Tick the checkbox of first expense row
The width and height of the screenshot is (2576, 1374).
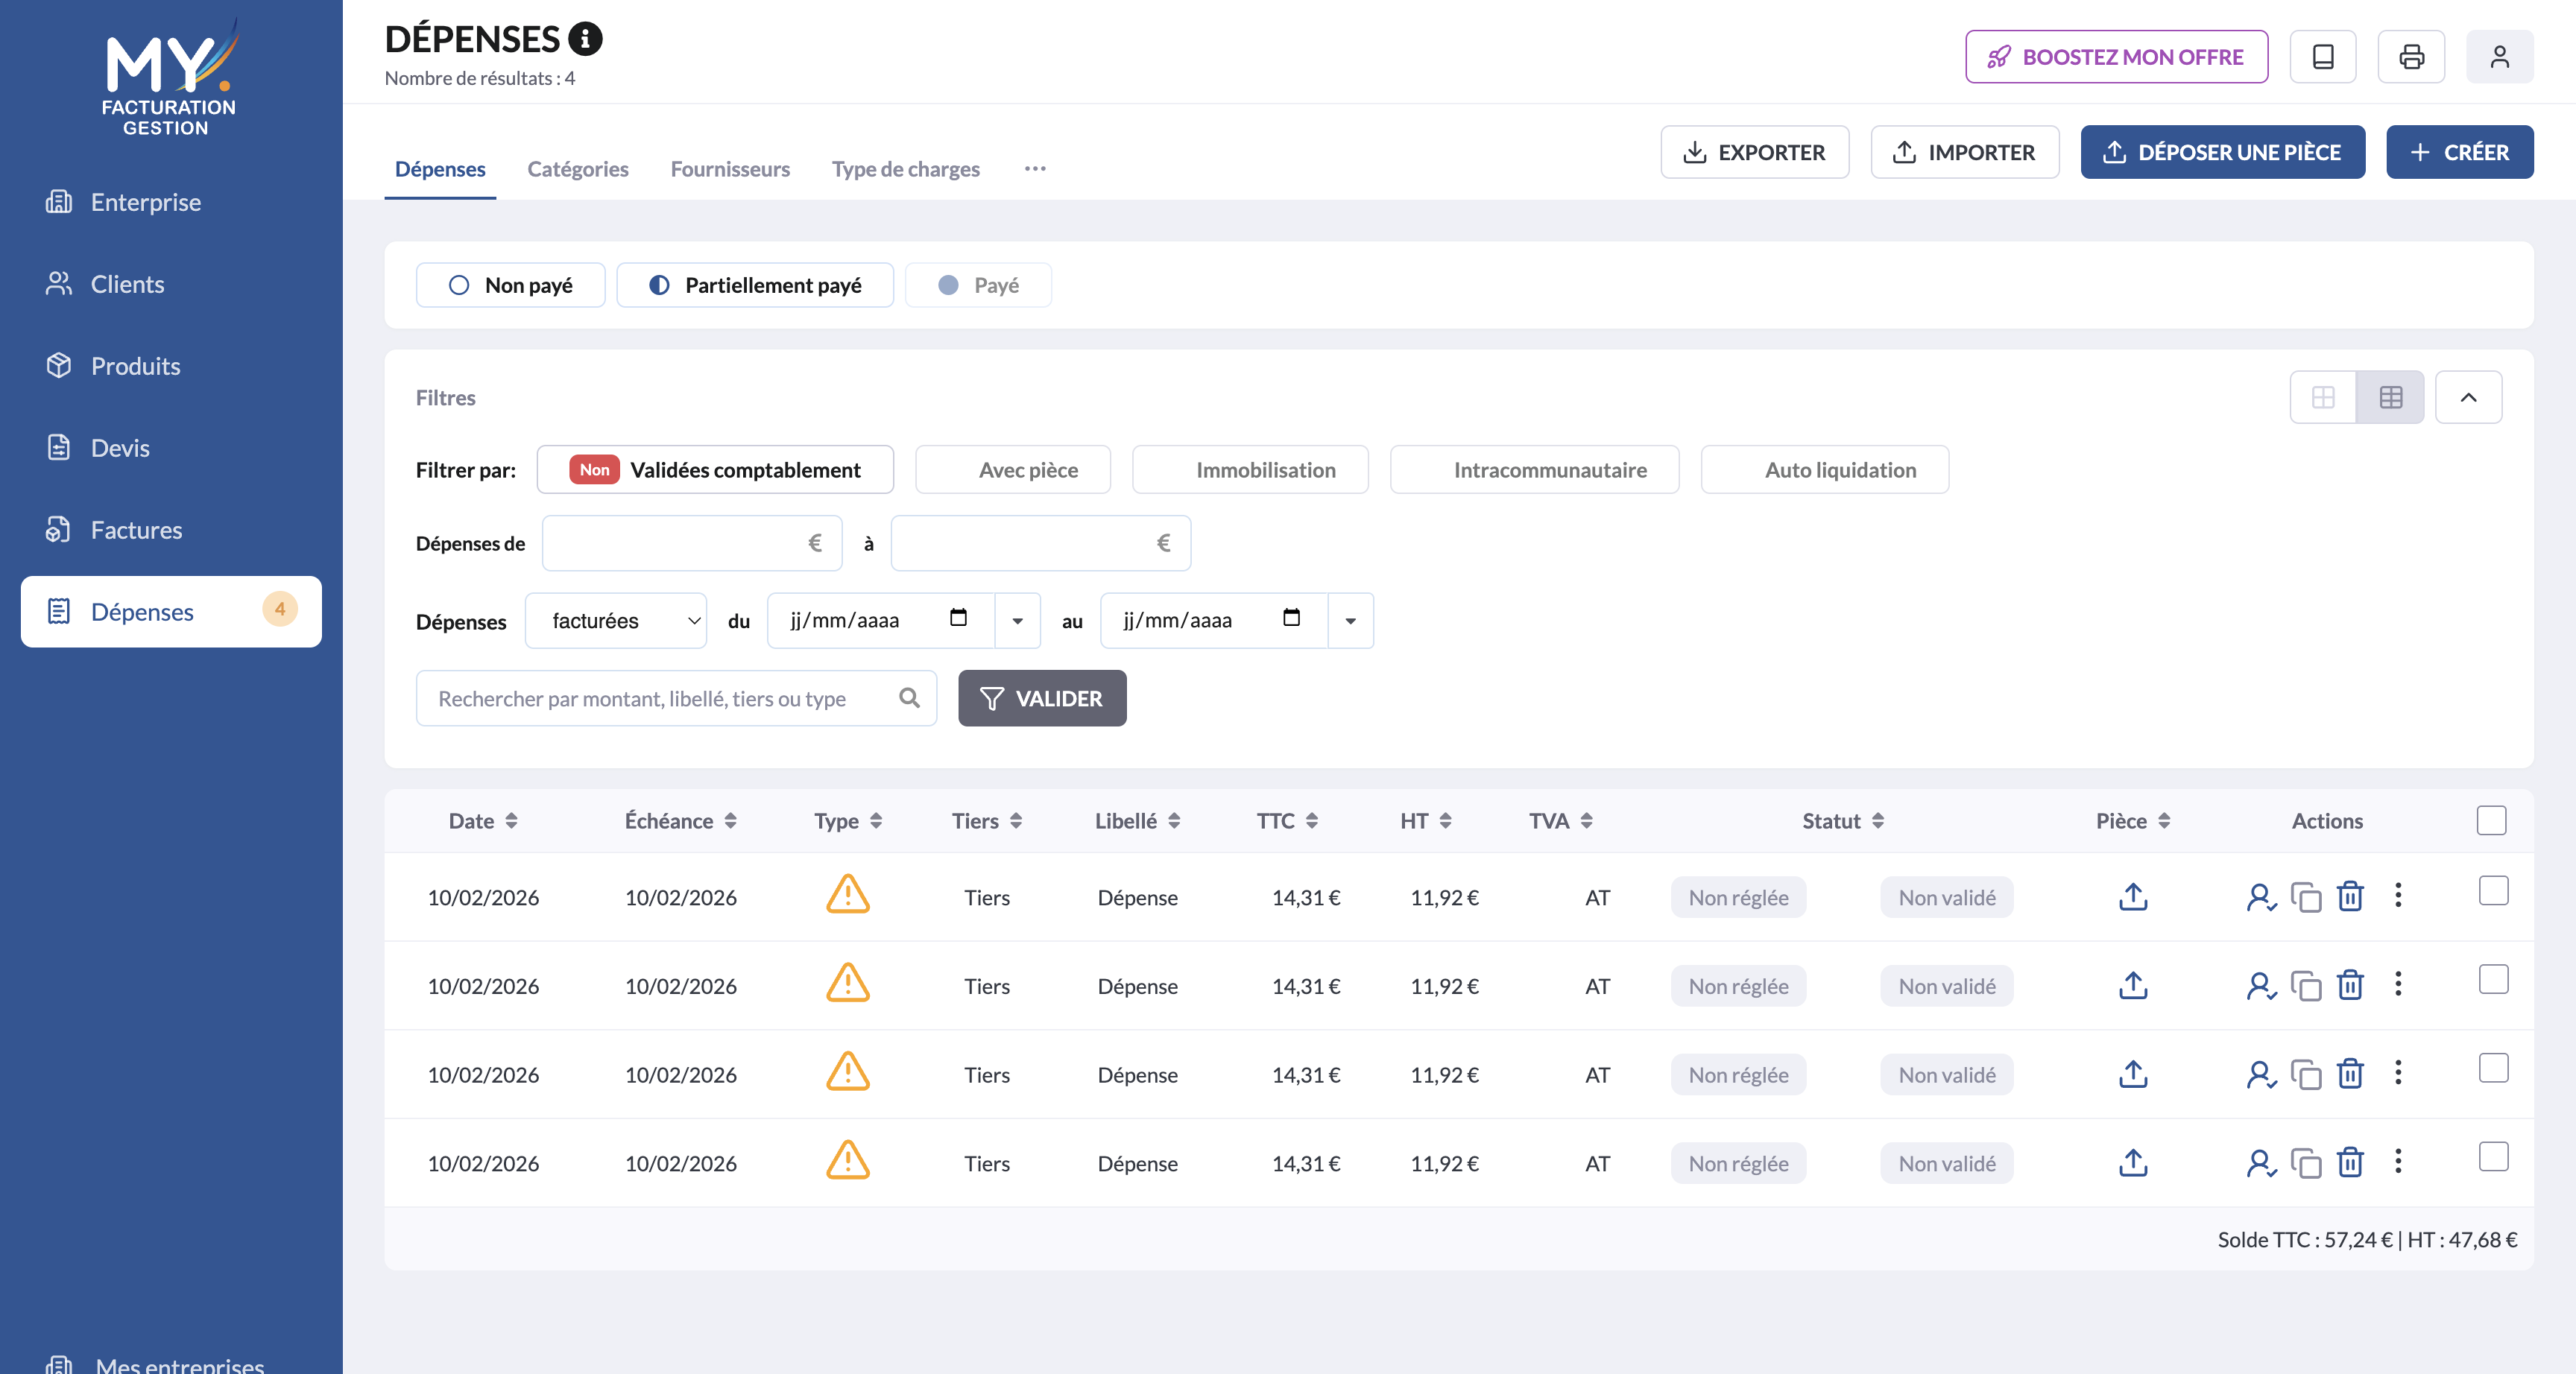pos(2493,891)
